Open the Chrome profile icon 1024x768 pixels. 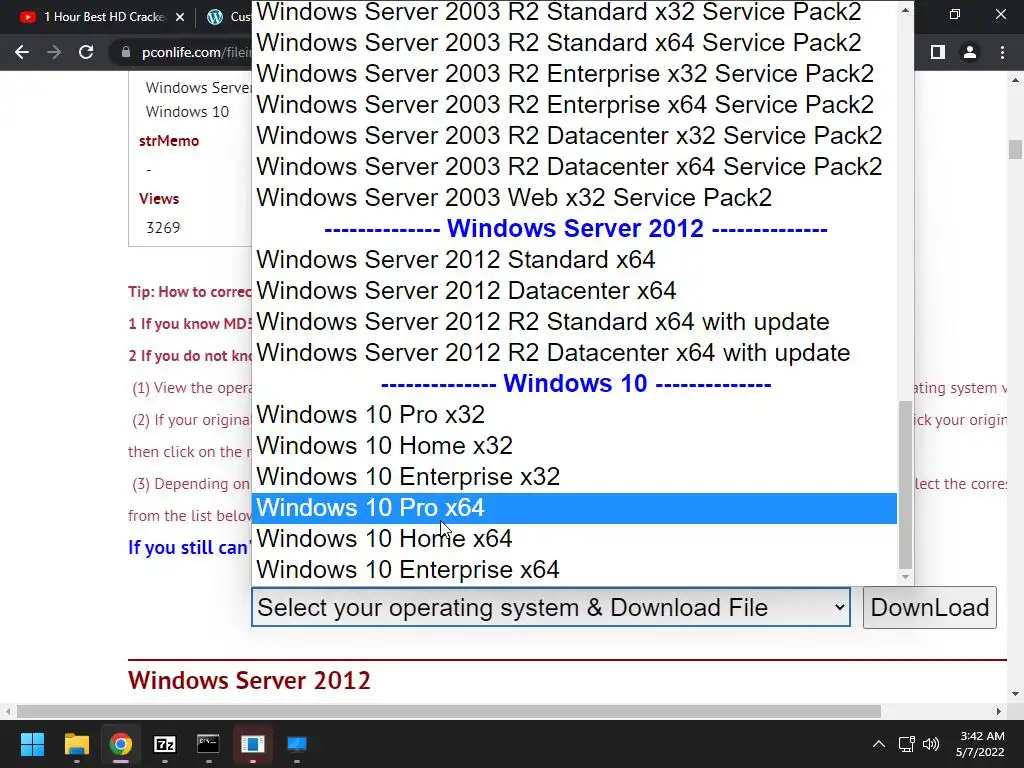970,52
